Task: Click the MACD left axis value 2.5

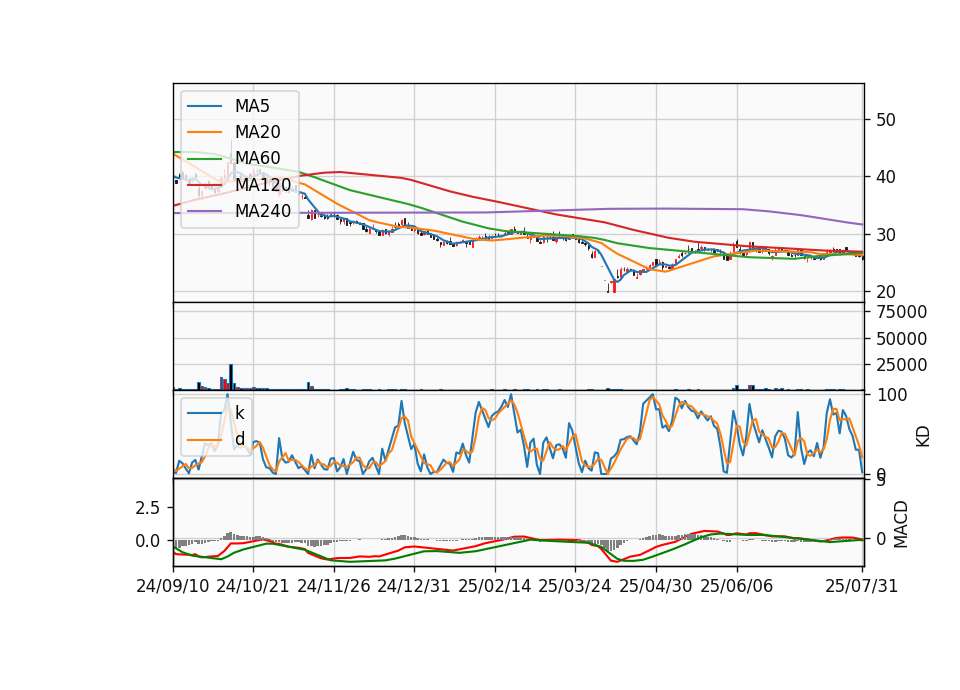Action: 148,508
